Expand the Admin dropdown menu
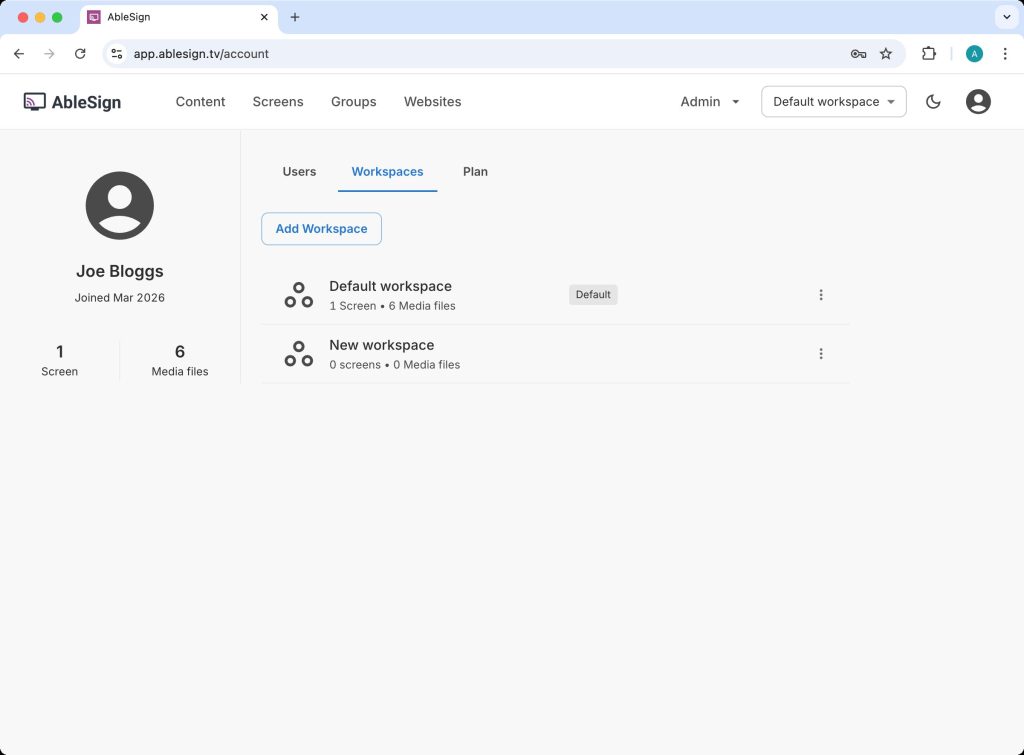This screenshot has height=755, width=1024. click(x=710, y=101)
